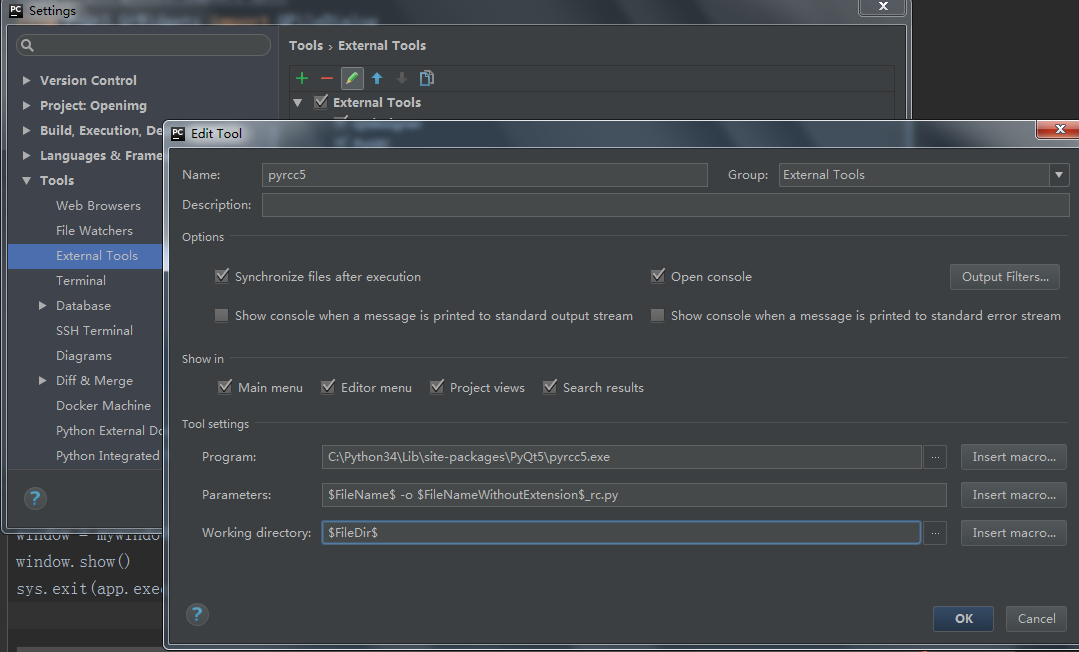1079x652 pixels.
Task: Confirm Edit Tool dialog with OK
Action: (963, 619)
